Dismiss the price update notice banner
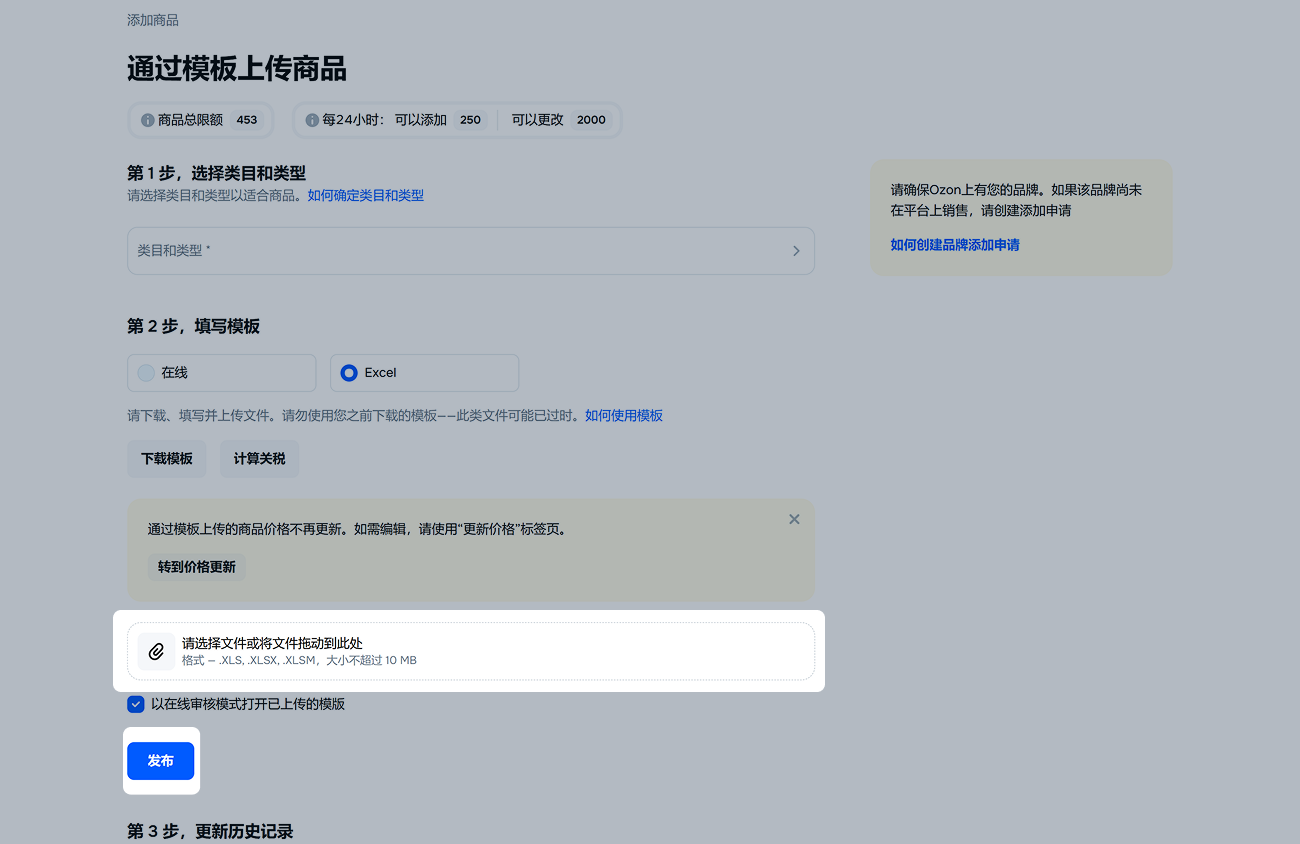 click(794, 519)
